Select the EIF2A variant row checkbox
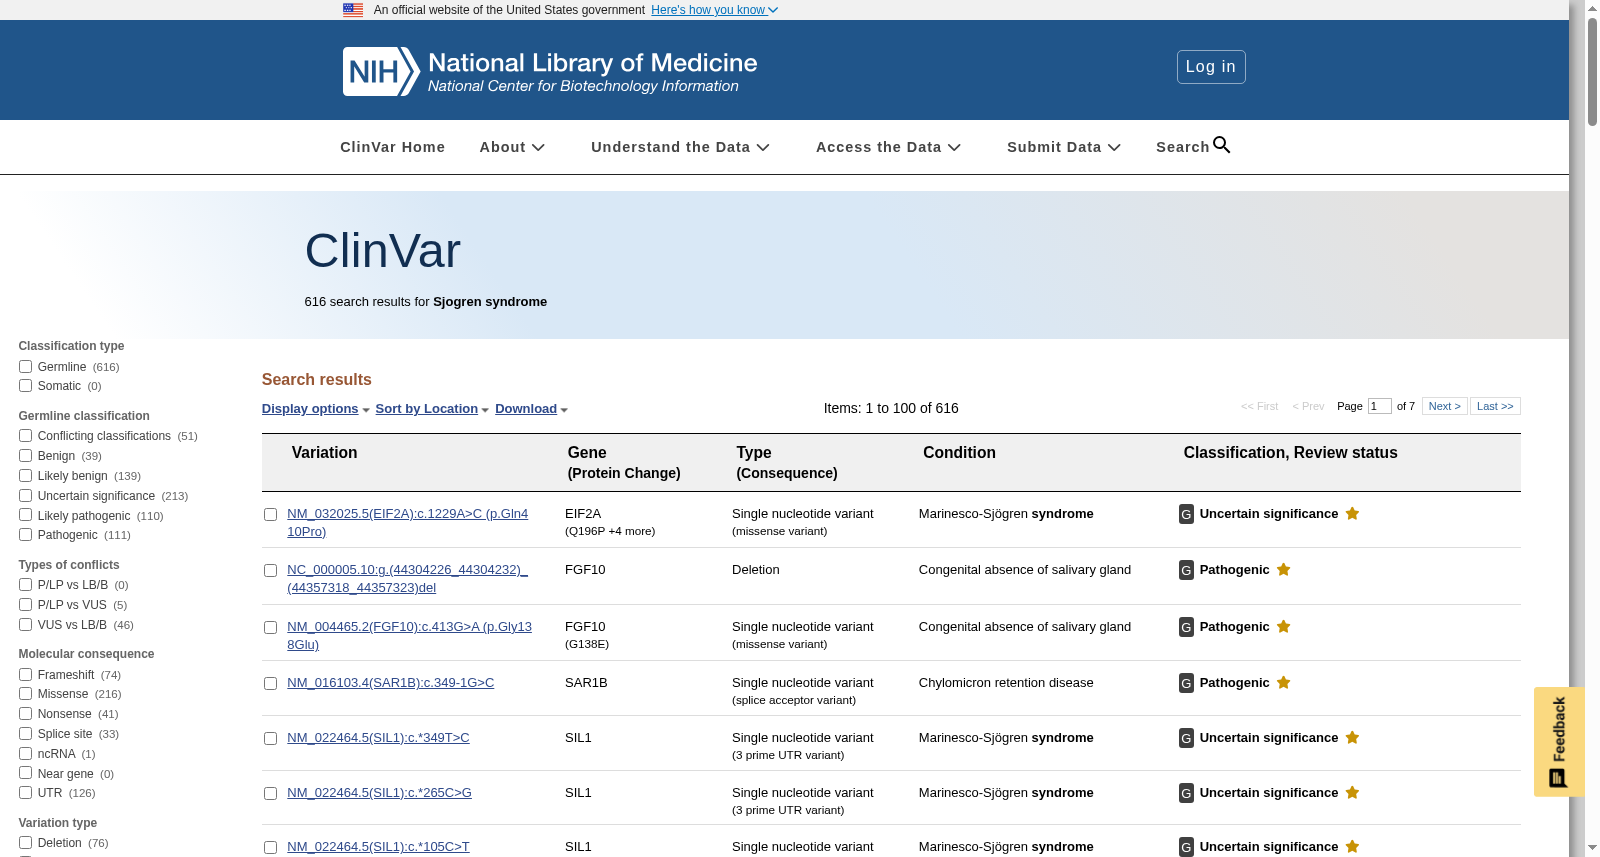 tap(270, 515)
